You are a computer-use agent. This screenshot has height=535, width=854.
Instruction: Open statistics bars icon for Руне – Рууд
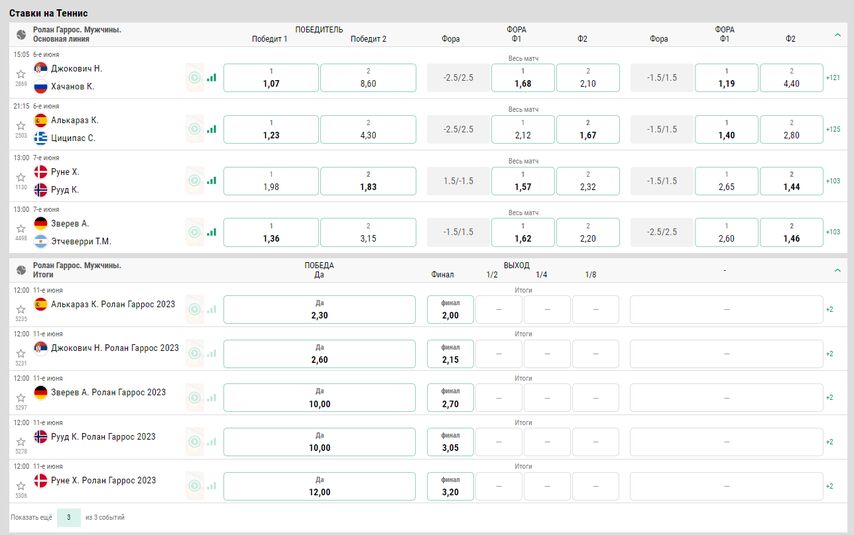click(x=211, y=180)
